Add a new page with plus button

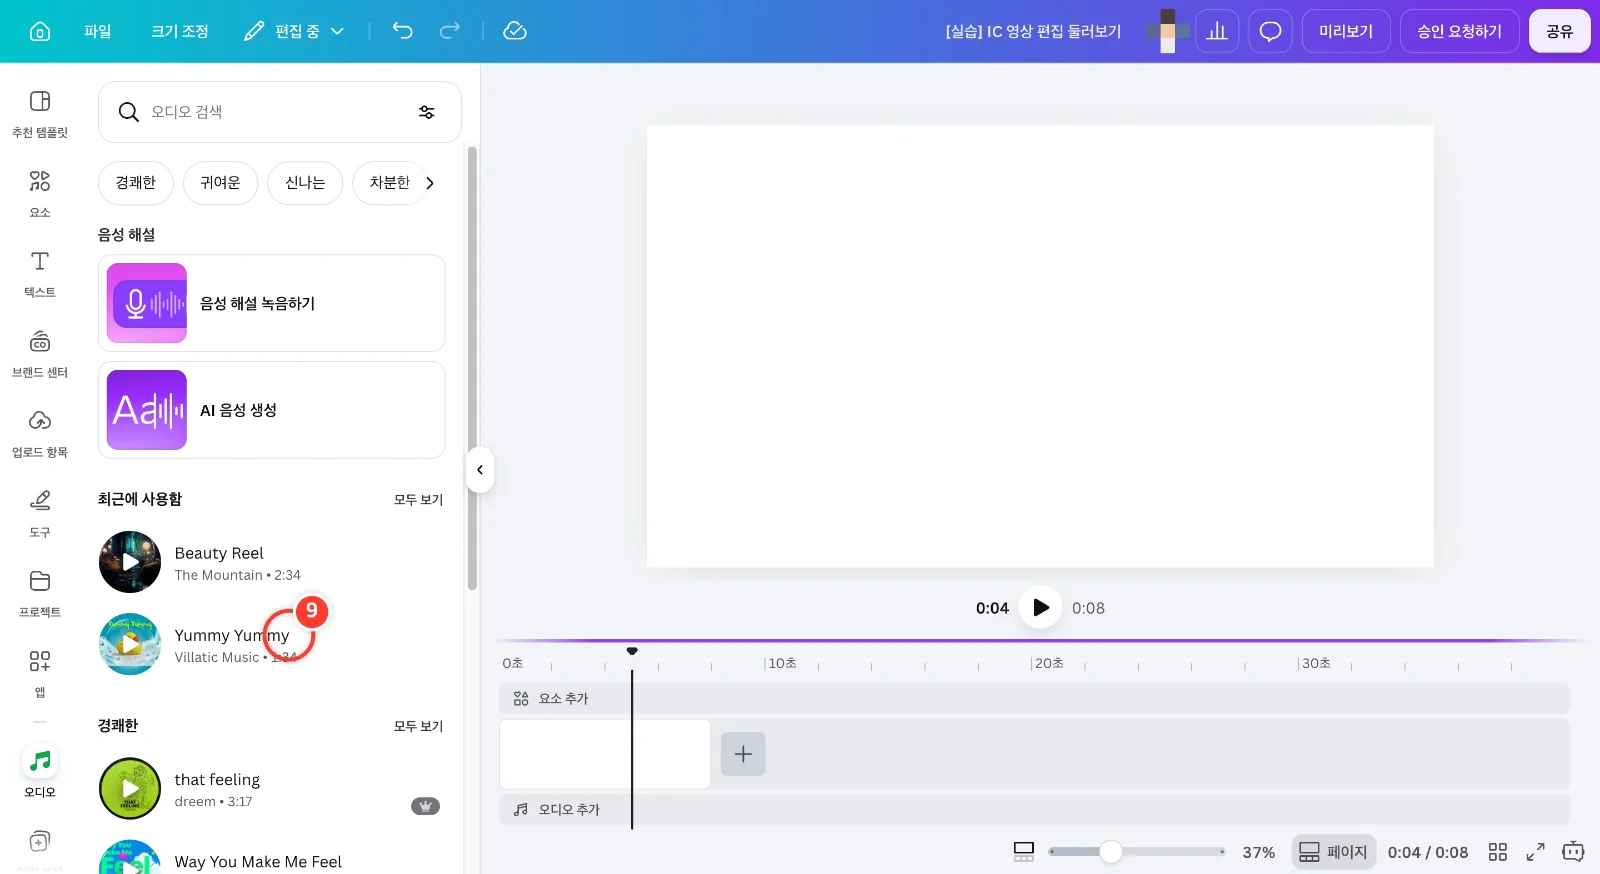[x=743, y=754]
